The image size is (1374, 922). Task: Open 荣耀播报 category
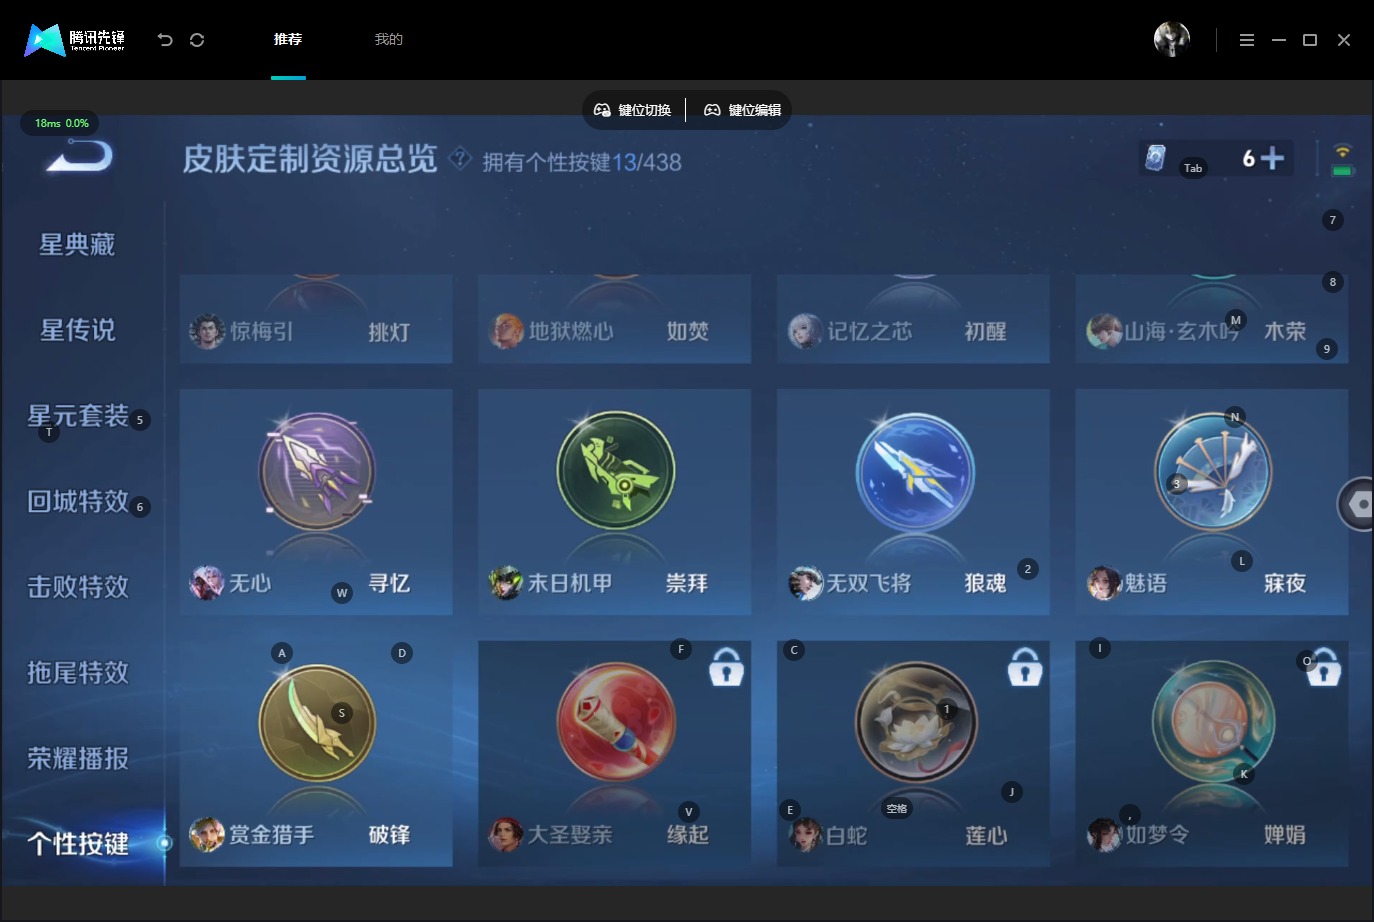(x=77, y=758)
